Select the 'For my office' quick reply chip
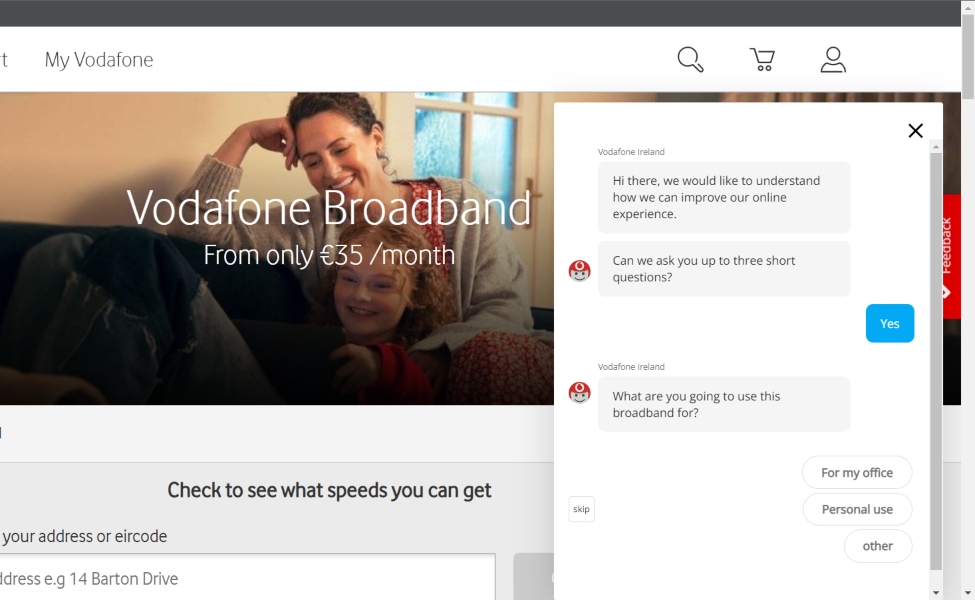Viewport: 975px width, 600px height. [x=857, y=472]
